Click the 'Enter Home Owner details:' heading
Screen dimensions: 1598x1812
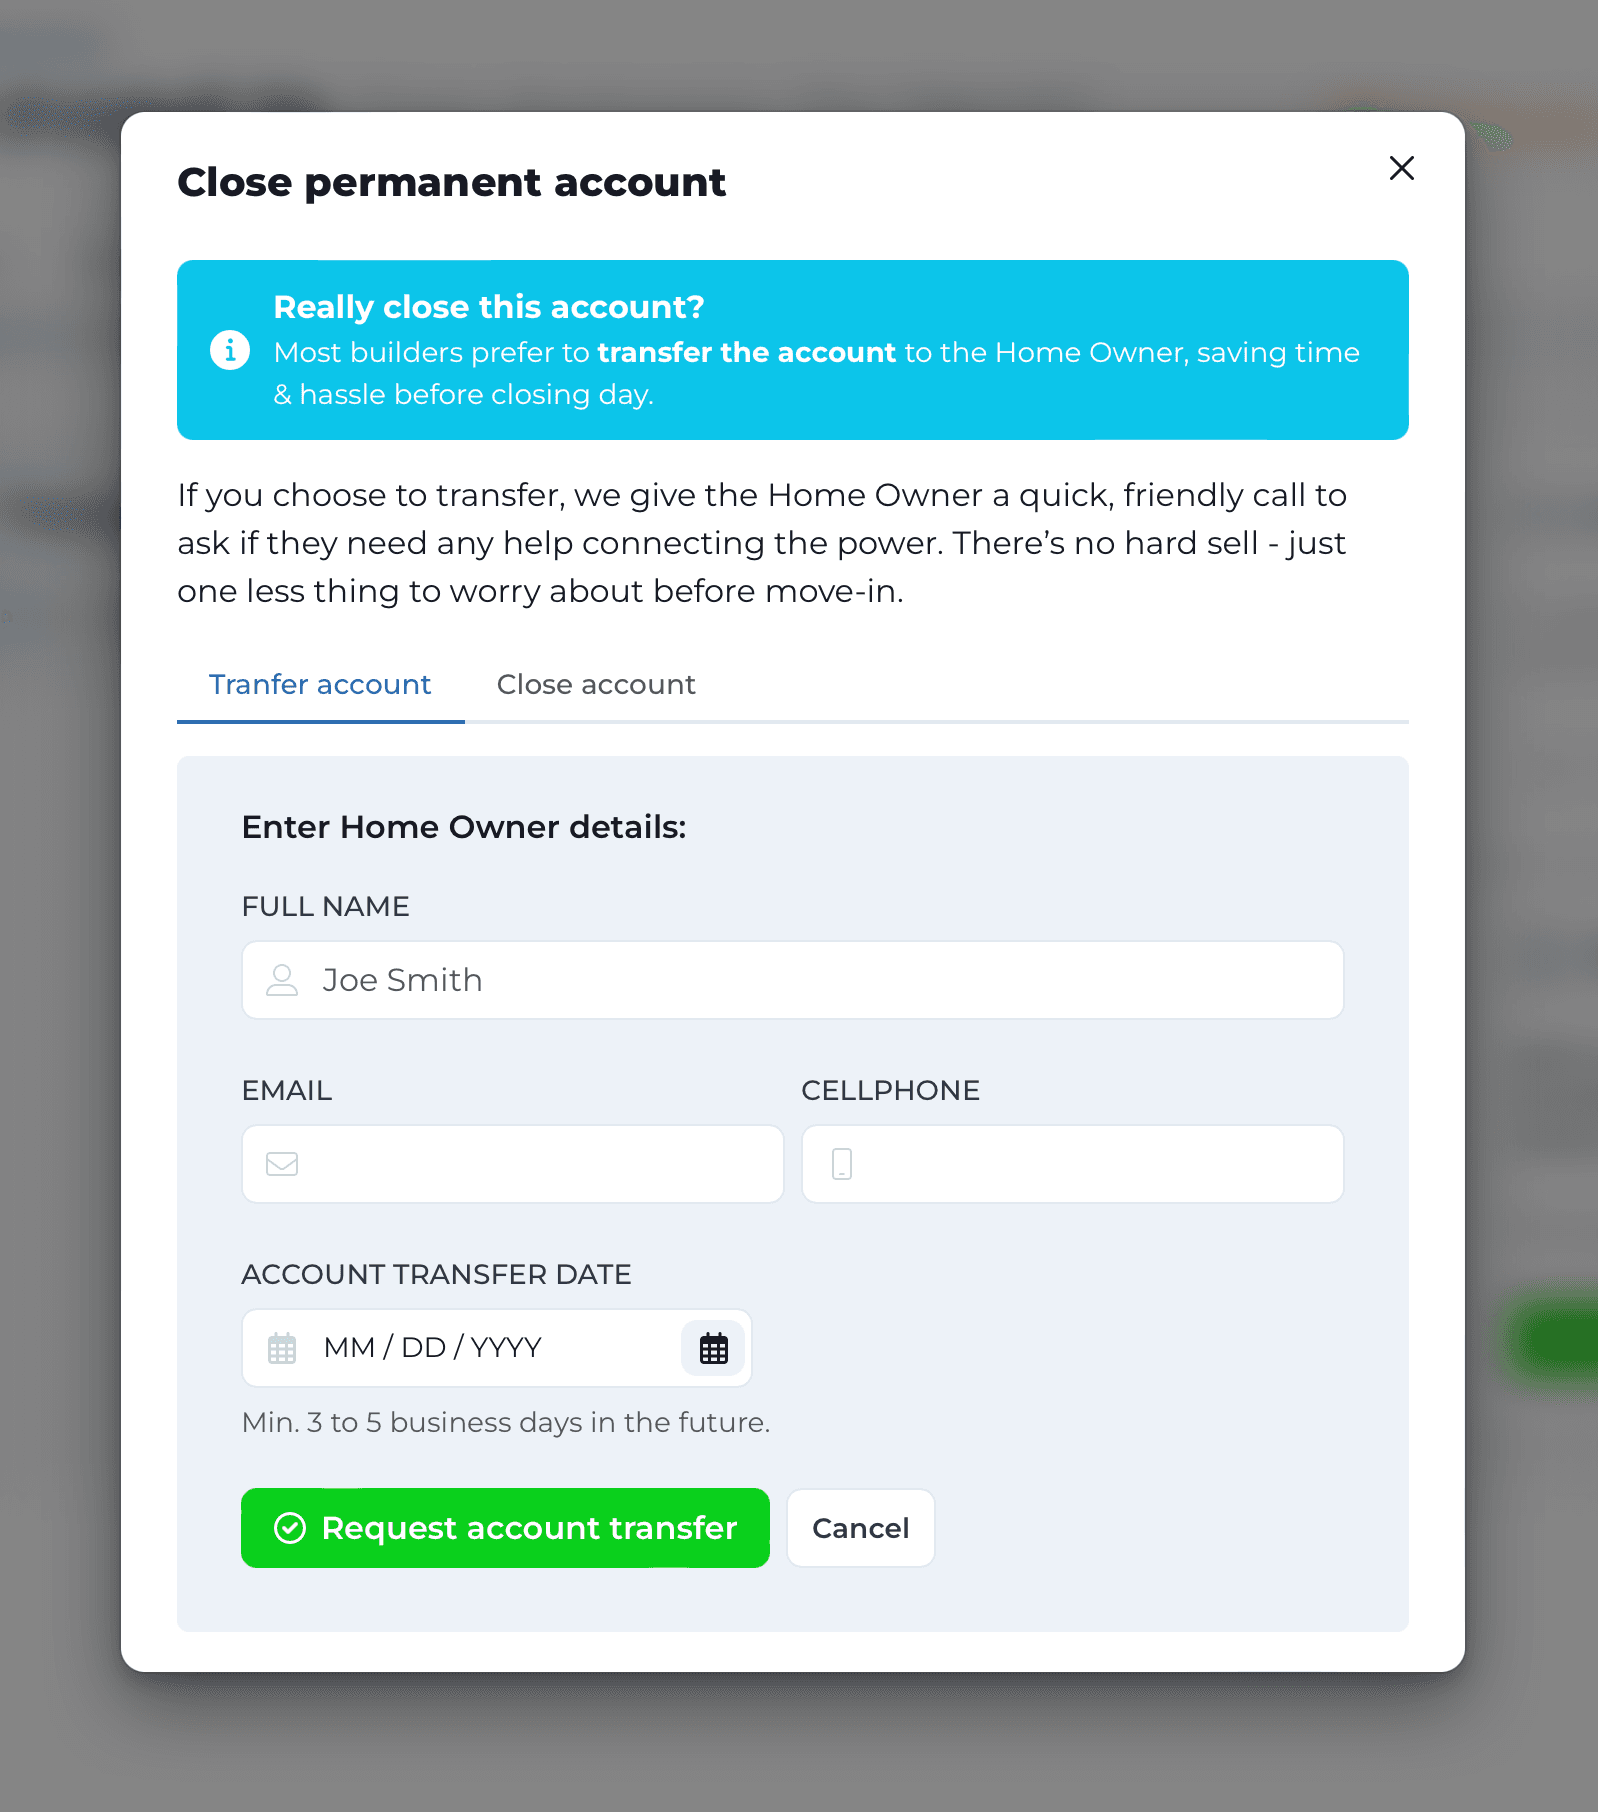click(464, 827)
